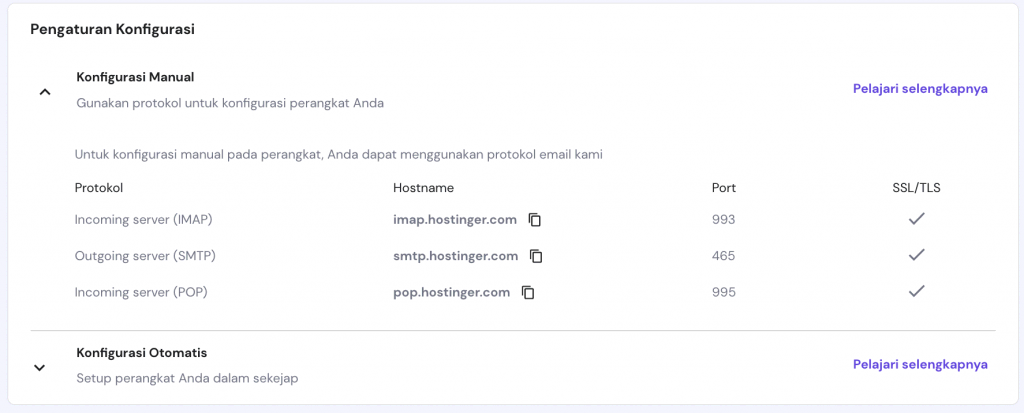Copy the pop.hostinger.com hostname
The height and width of the screenshot is (413, 1024).
528,293
